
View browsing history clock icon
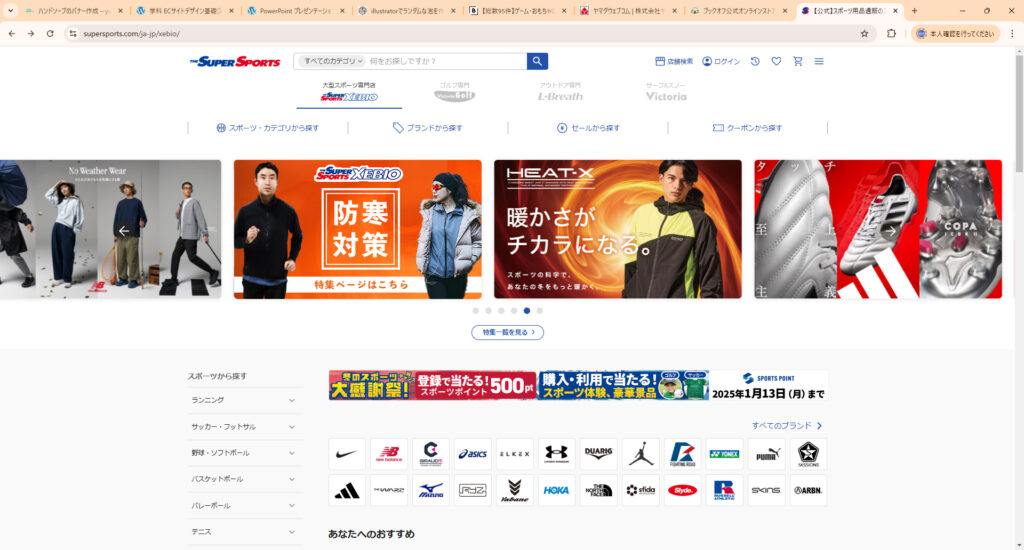755,61
